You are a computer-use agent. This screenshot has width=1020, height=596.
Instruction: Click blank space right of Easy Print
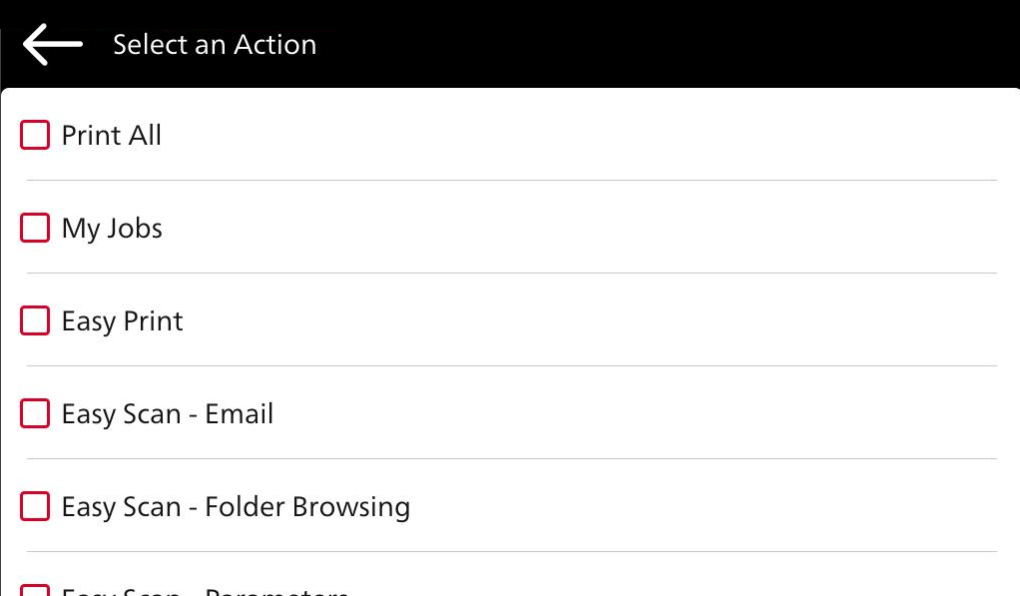pyautogui.click(x=600, y=321)
